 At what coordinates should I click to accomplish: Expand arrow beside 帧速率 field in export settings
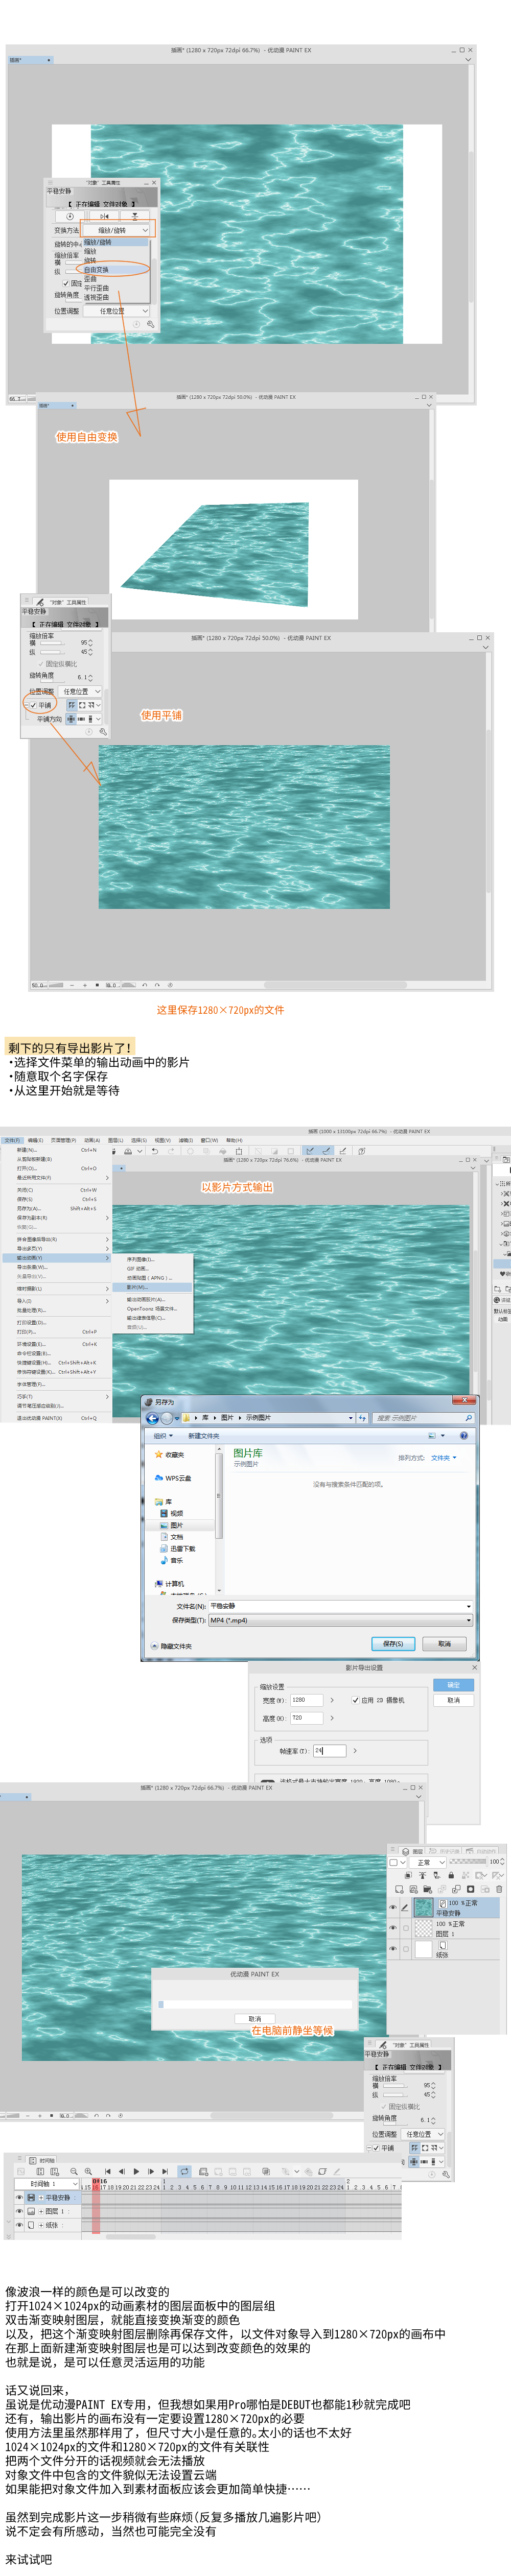(x=355, y=1750)
